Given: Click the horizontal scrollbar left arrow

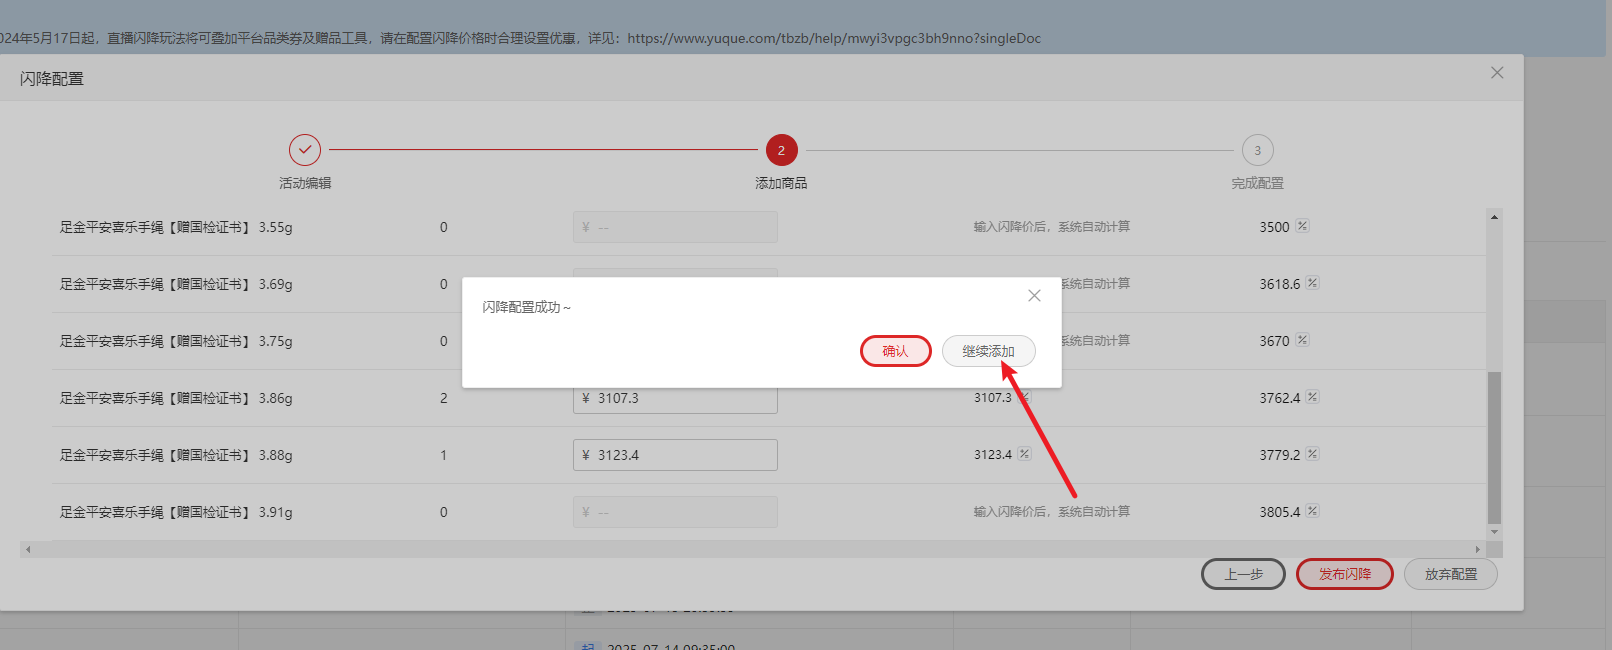Looking at the screenshot, I should [28, 549].
